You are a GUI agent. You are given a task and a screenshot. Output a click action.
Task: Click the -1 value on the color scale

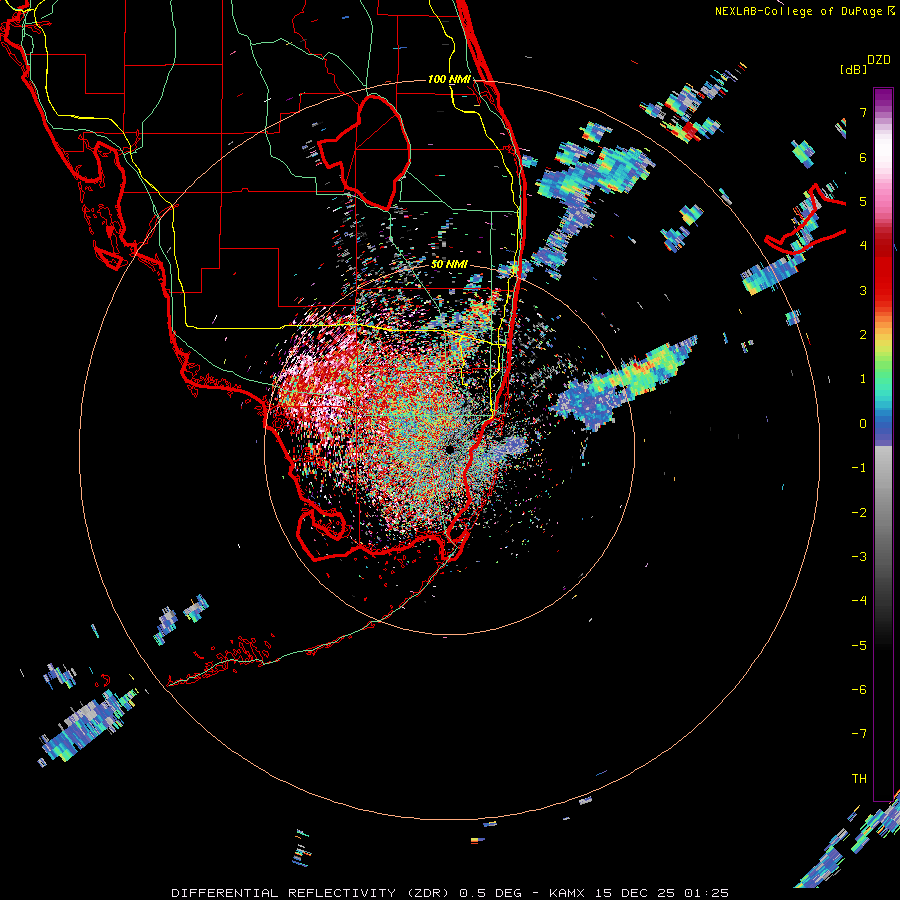pos(859,468)
